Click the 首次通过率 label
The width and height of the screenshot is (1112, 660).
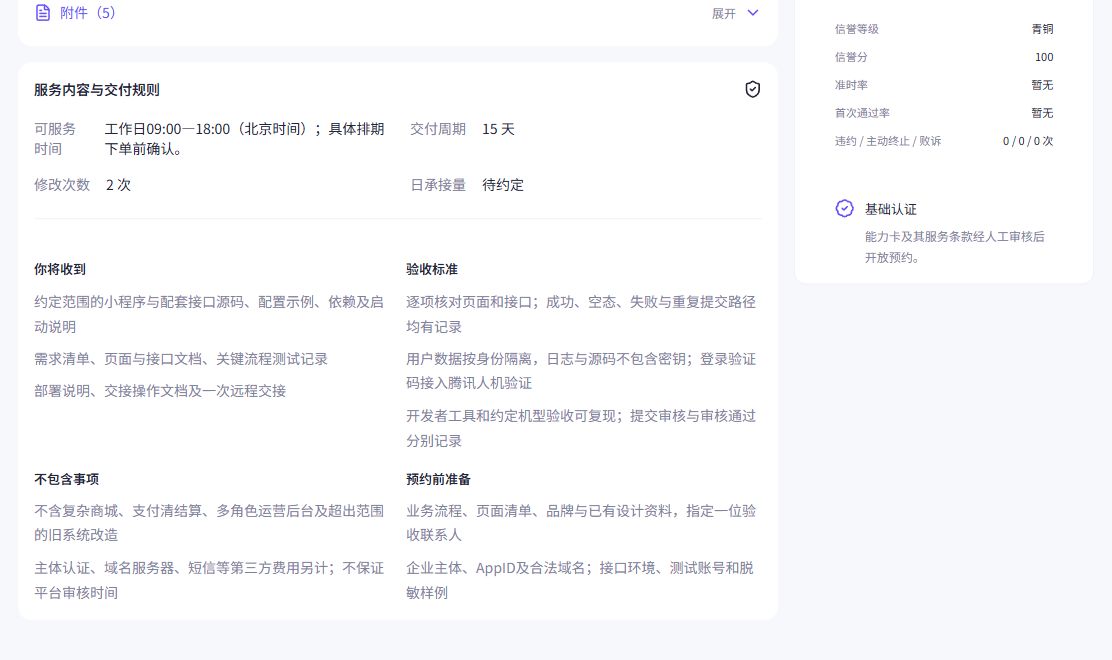[x=862, y=113]
